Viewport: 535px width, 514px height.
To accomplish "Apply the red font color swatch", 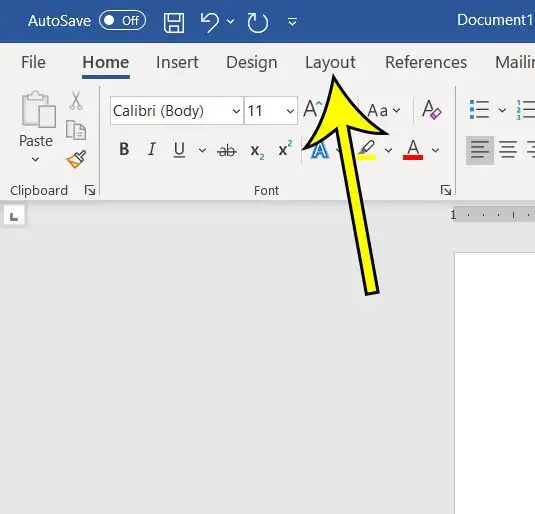I will 413,150.
